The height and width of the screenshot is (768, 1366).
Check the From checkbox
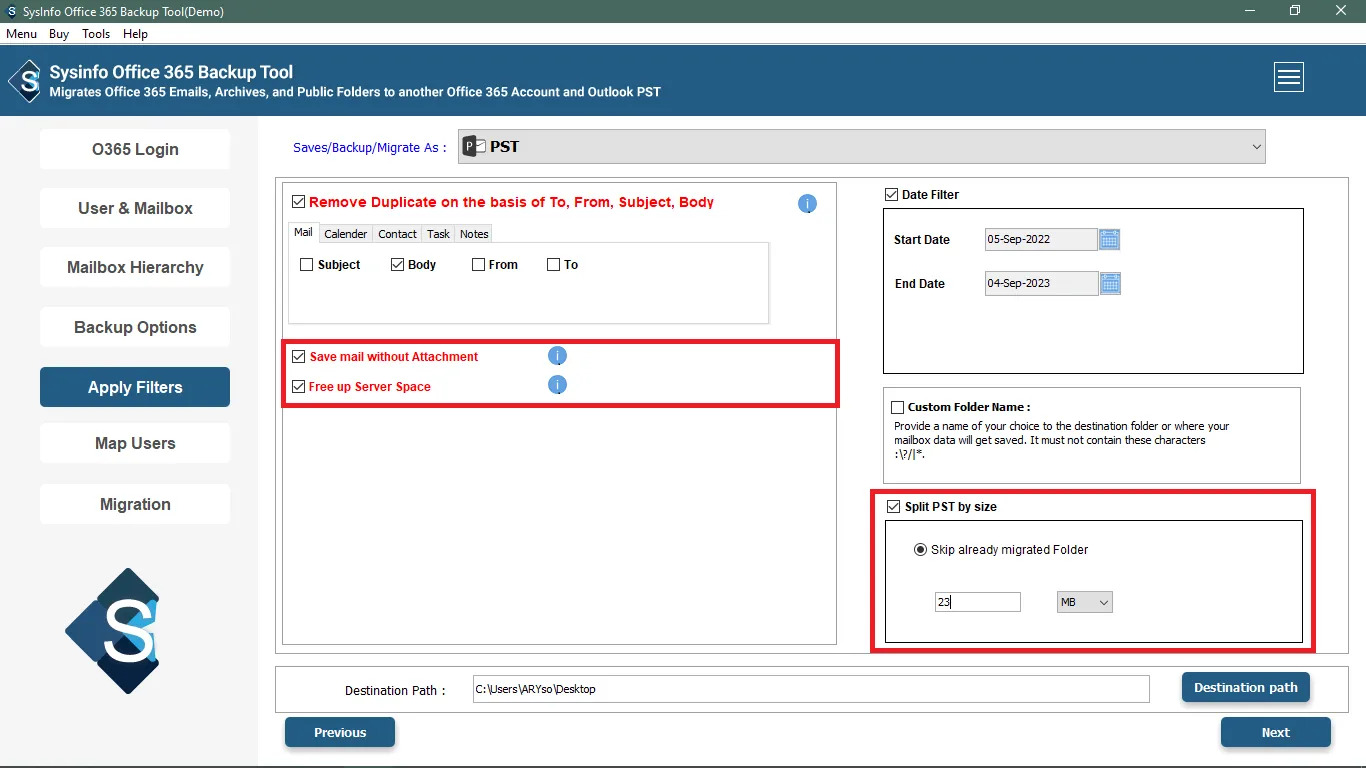pos(479,265)
